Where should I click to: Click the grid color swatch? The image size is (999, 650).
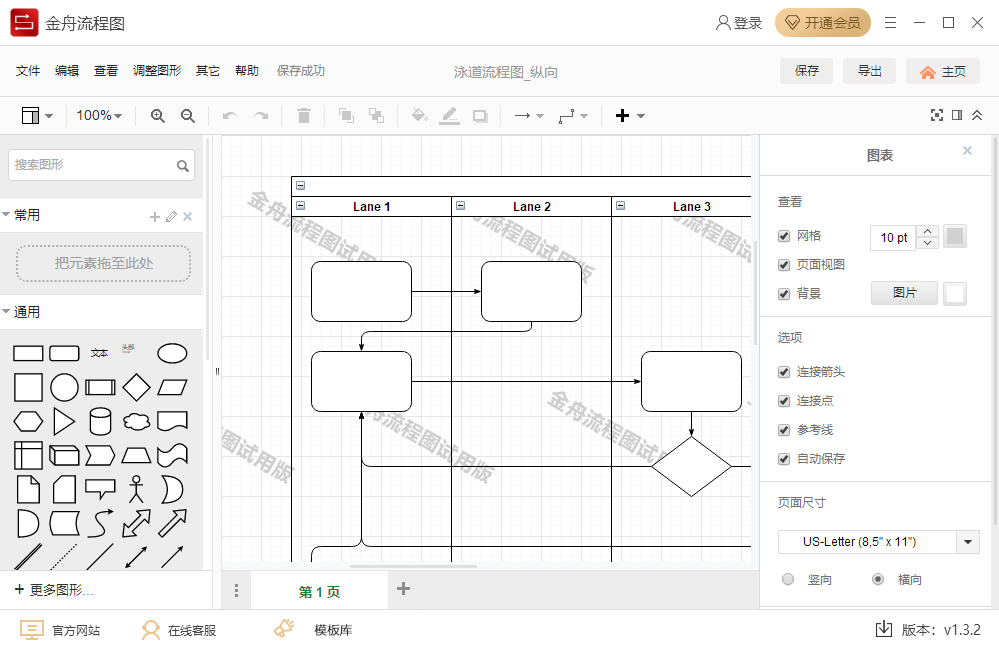955,237
